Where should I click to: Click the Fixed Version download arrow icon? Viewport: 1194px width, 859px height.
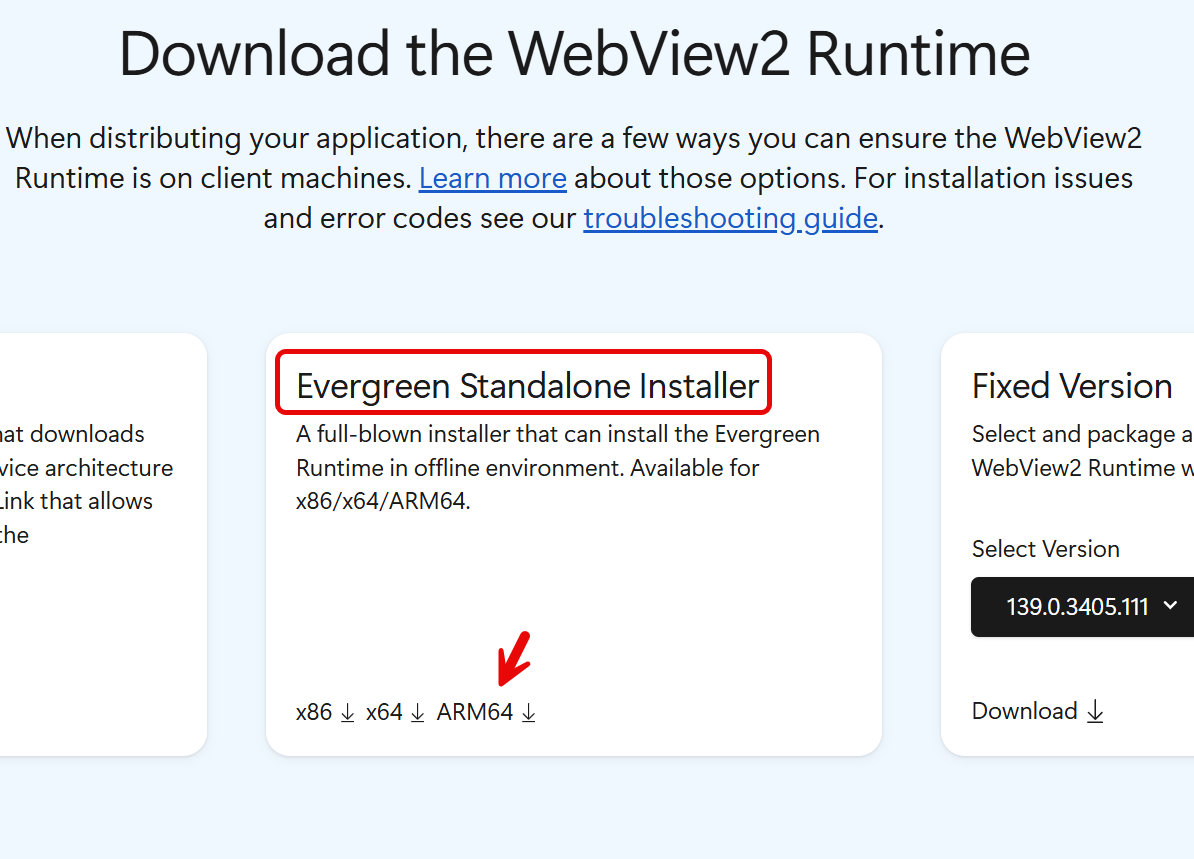(1095, 712)
